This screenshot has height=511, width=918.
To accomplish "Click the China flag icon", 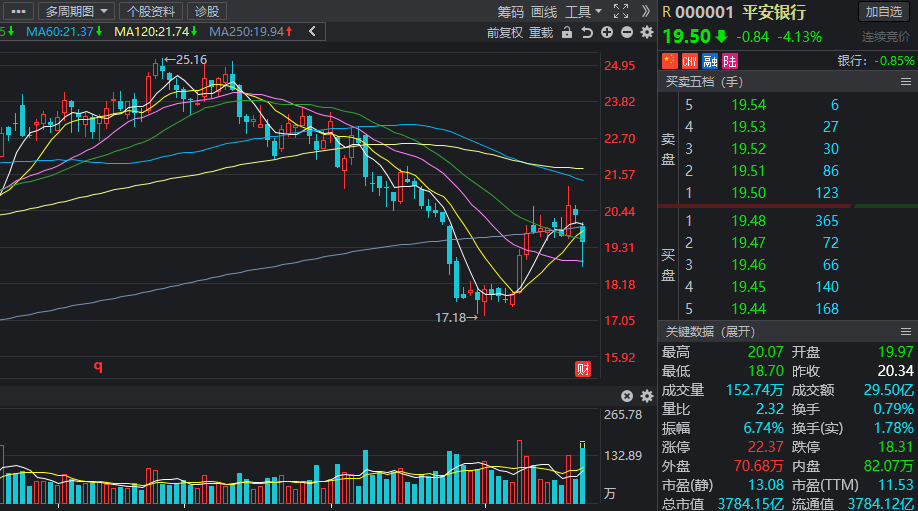I will 670,61.
